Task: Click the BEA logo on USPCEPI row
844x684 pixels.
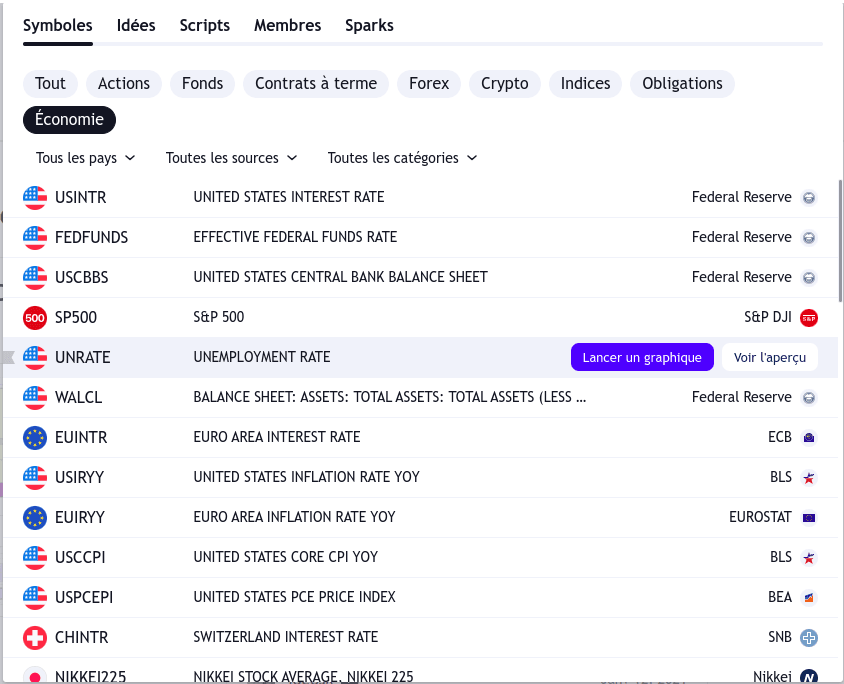Action: (809, 597)
